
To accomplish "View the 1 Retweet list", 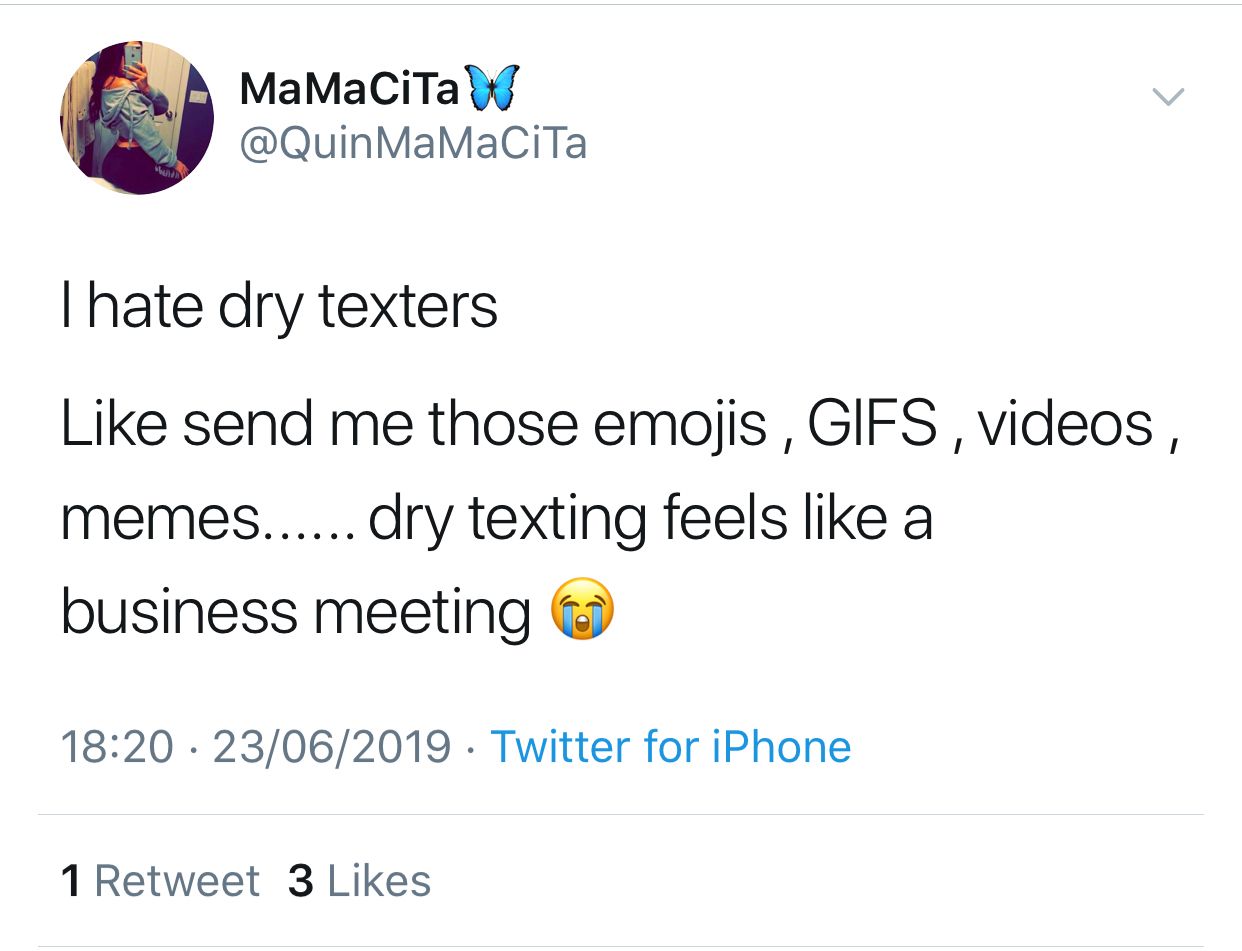I will (x=160, y=881).
